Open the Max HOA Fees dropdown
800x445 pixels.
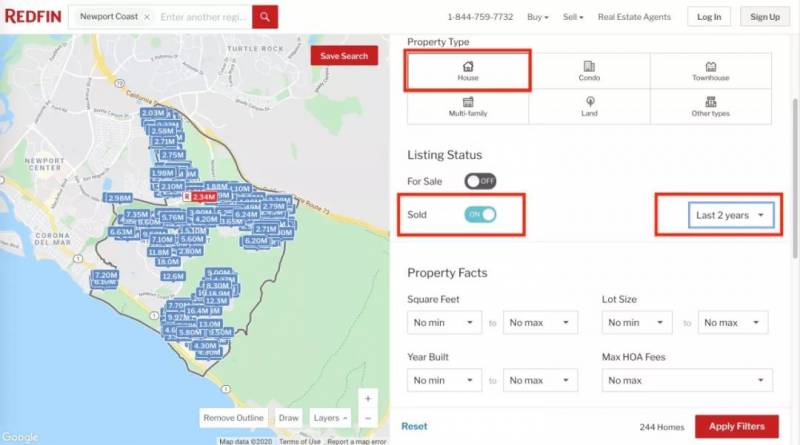click(x=688, y=380)
